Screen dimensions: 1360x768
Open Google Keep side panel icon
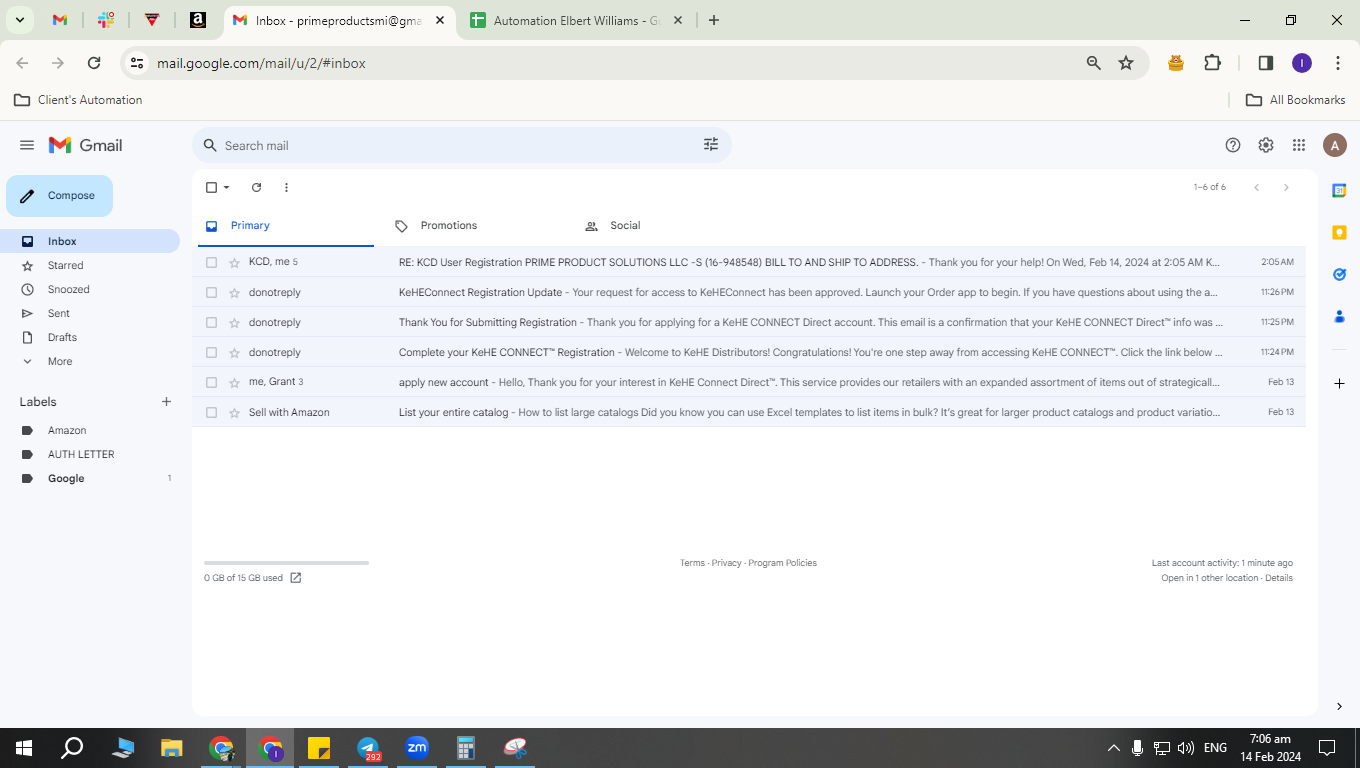pyautogui.click(x=1339, y=232)
